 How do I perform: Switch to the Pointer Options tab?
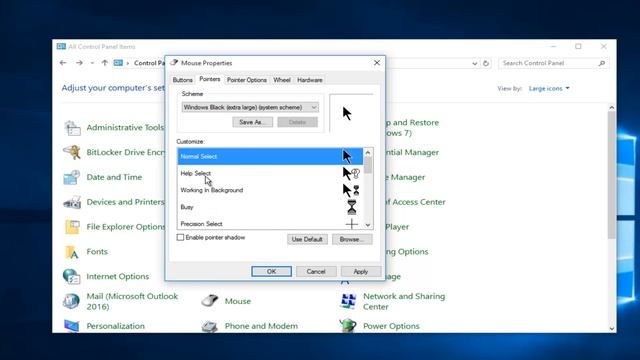click(x=247, y=80)
